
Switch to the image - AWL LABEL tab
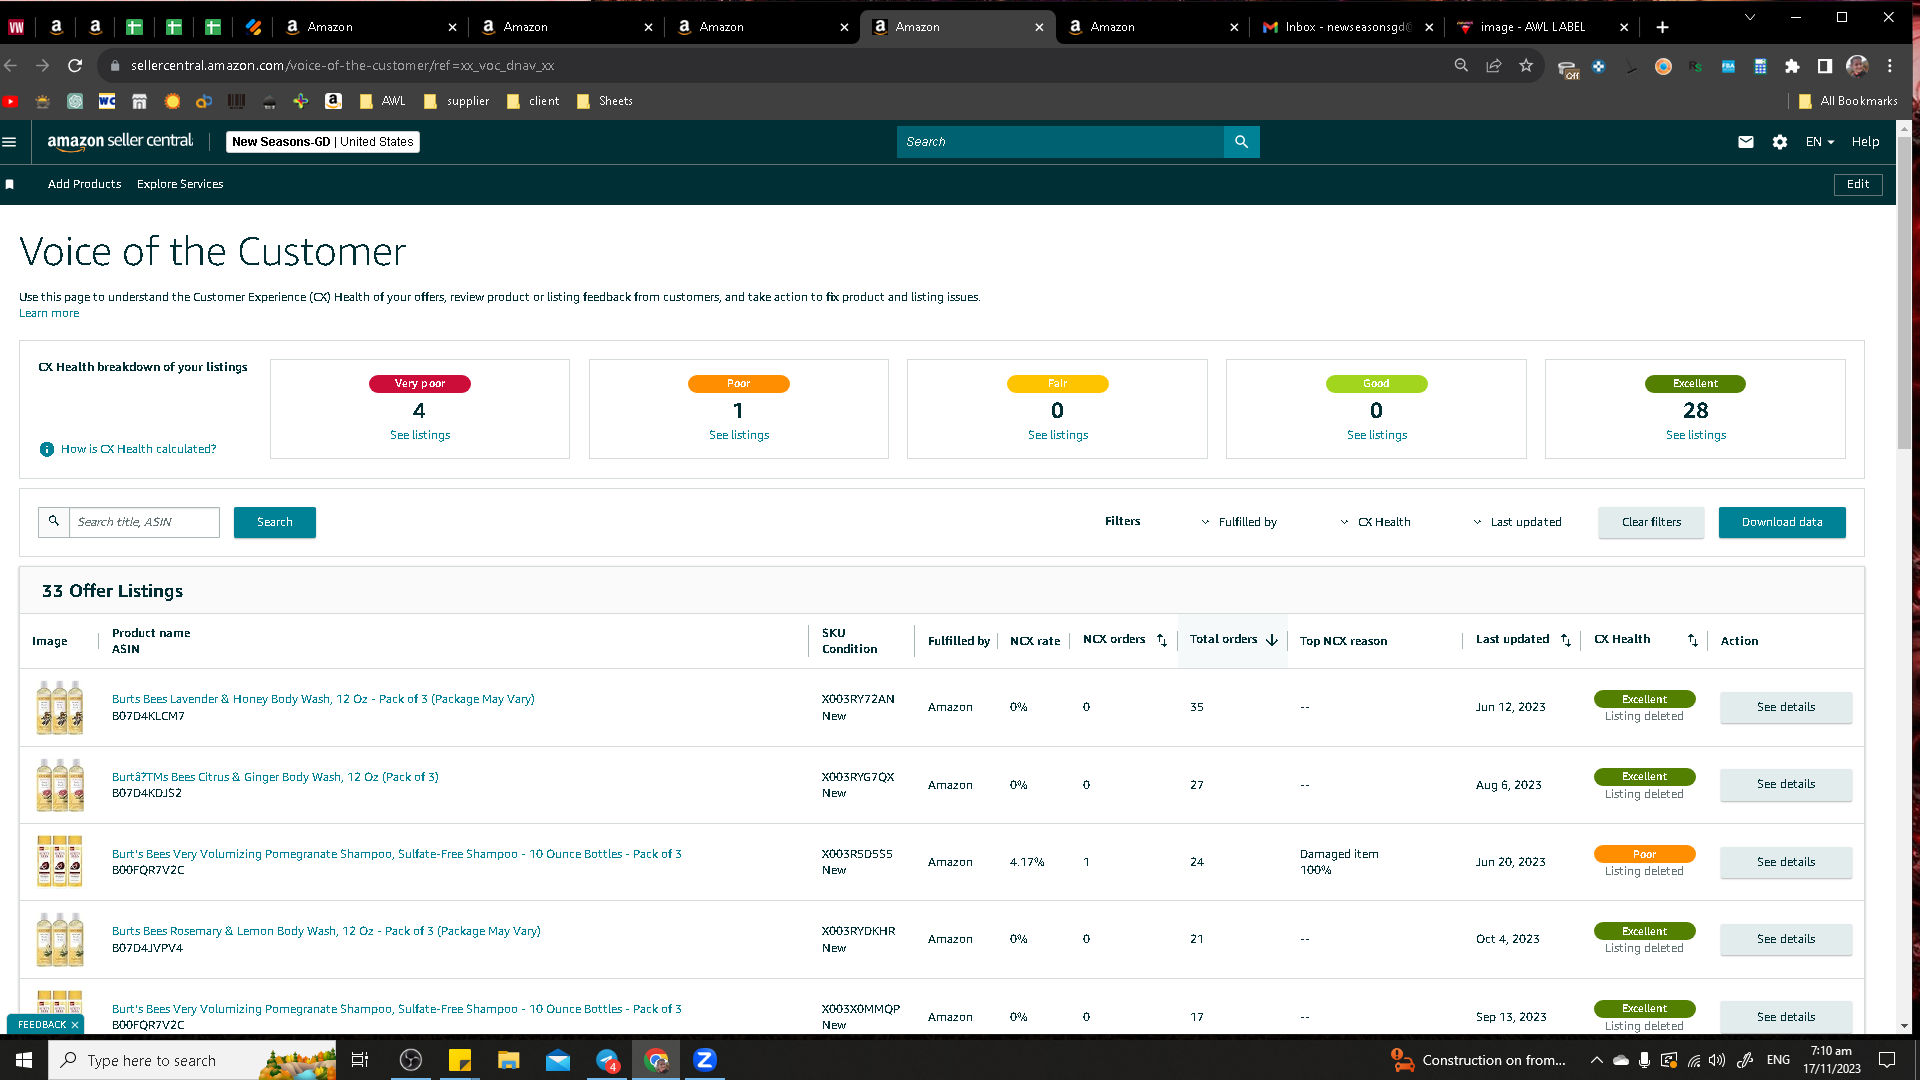[x=1544, y=27]
